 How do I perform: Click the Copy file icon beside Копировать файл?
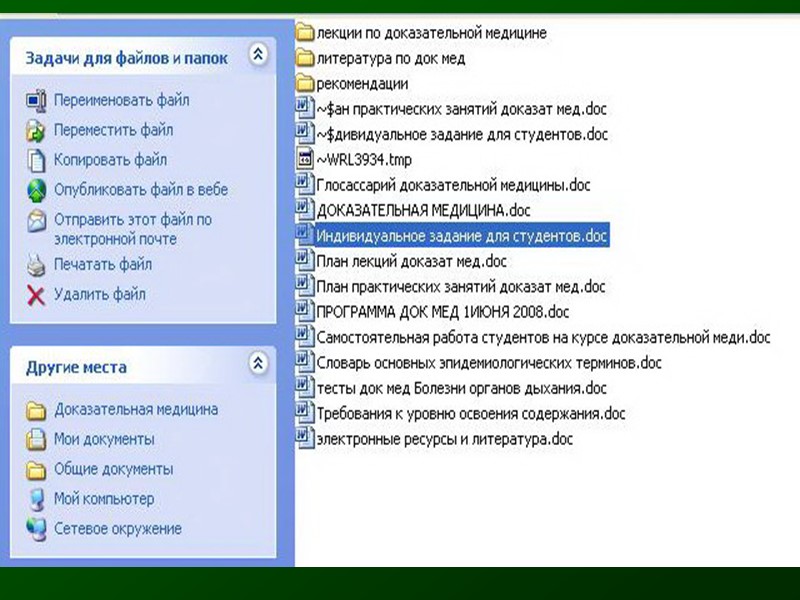pos(36,160)
